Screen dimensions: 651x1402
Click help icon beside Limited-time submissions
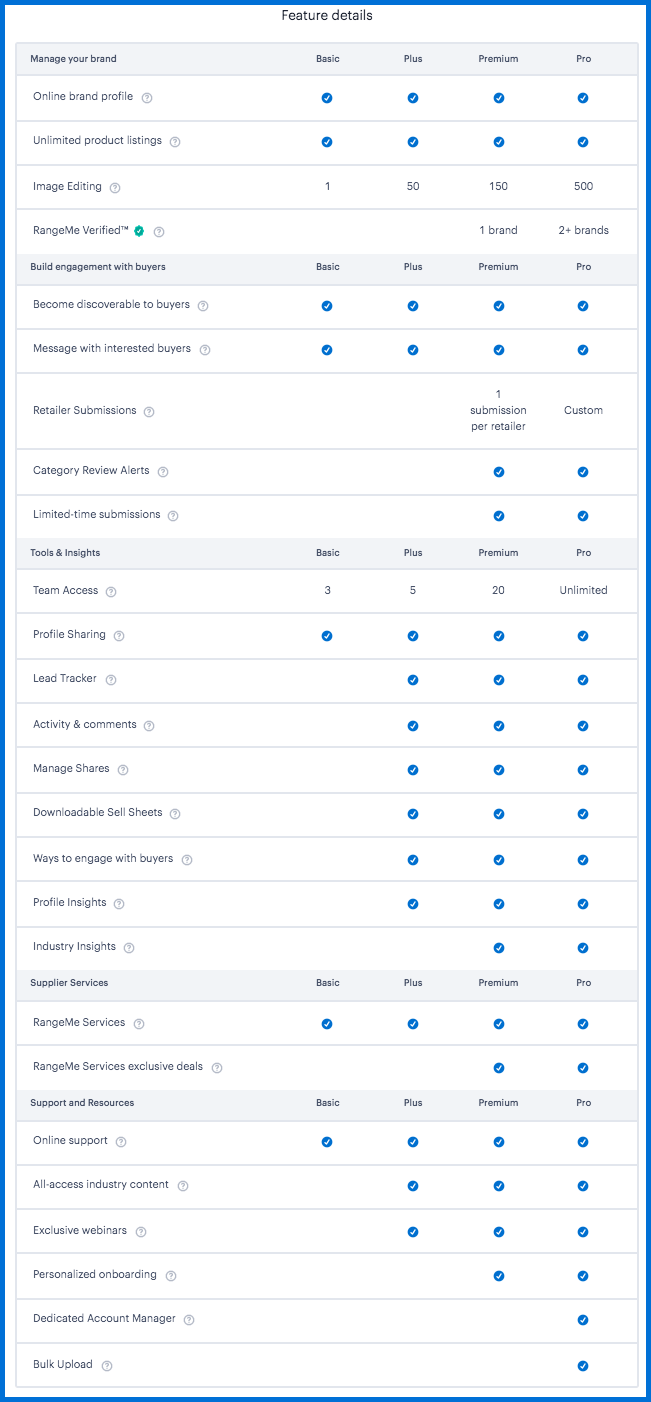point(173,516)
